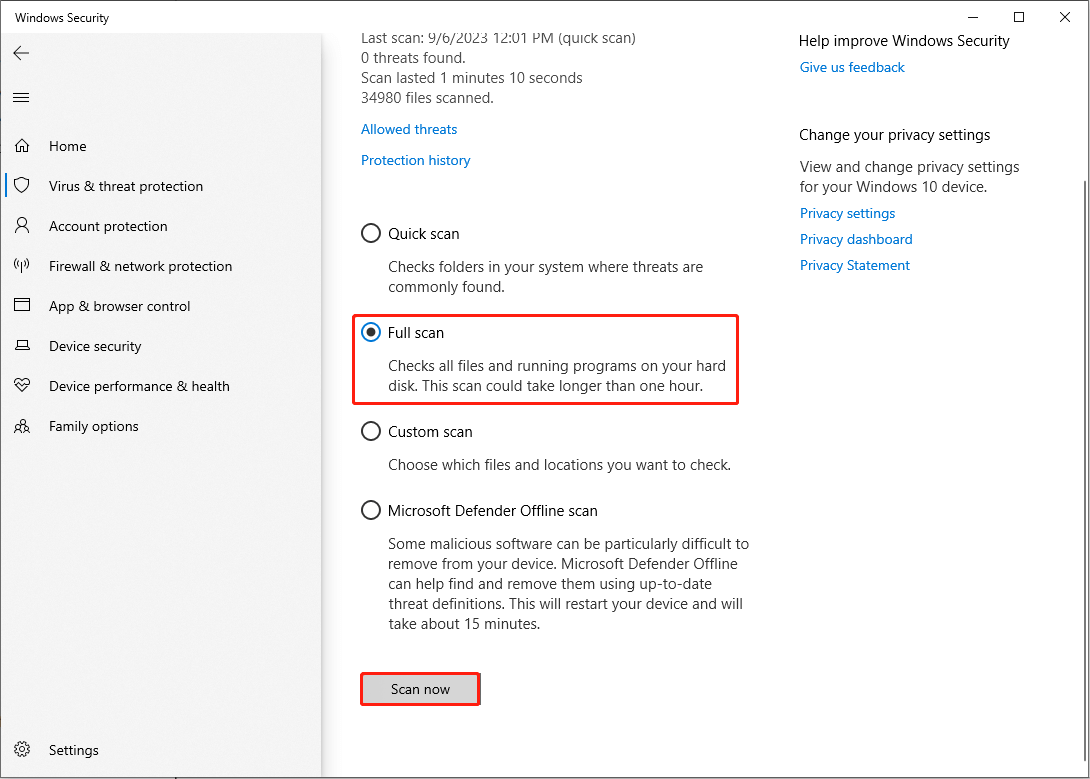Open the Privacy dashboard link

(856, 239)
